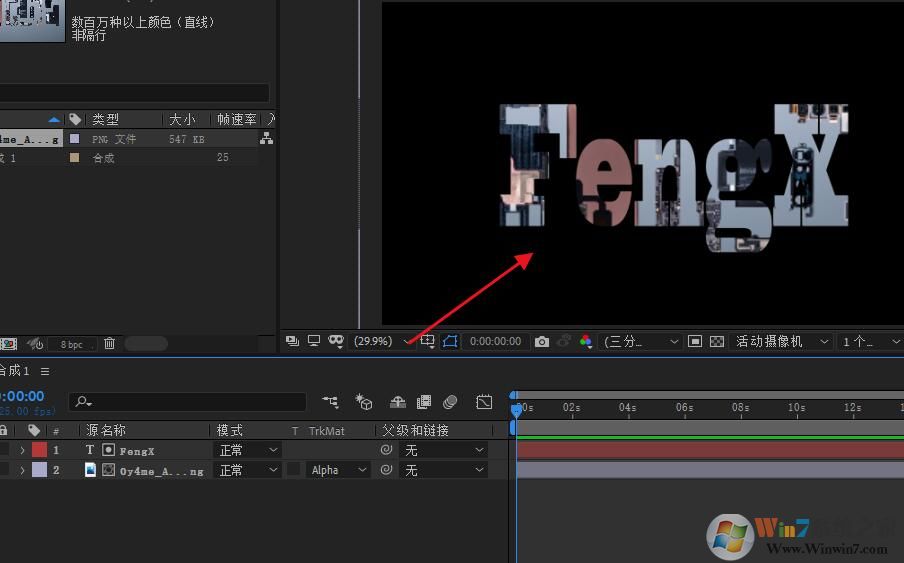Screen dimensions: 904x563
Task: Open the composition mini-flowchart icon in timeline
Action: click(x=330, y=402)
